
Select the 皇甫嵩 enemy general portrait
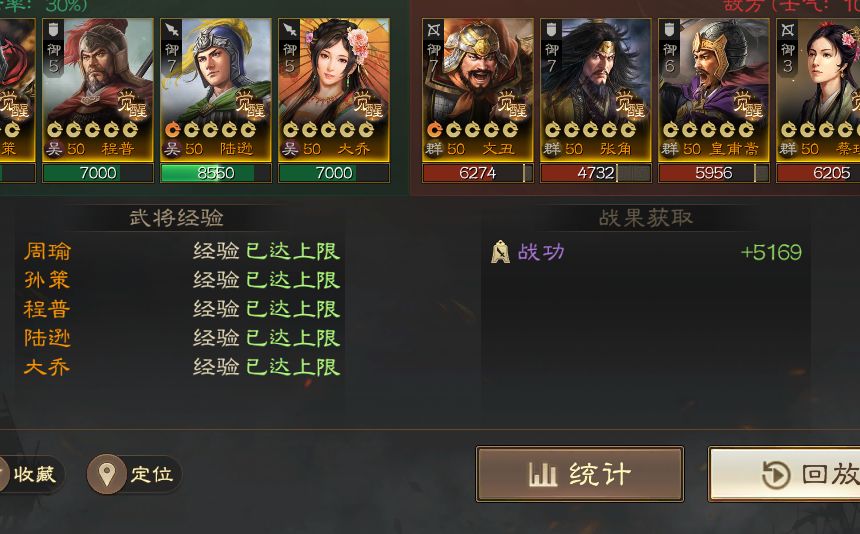(714, 90)
